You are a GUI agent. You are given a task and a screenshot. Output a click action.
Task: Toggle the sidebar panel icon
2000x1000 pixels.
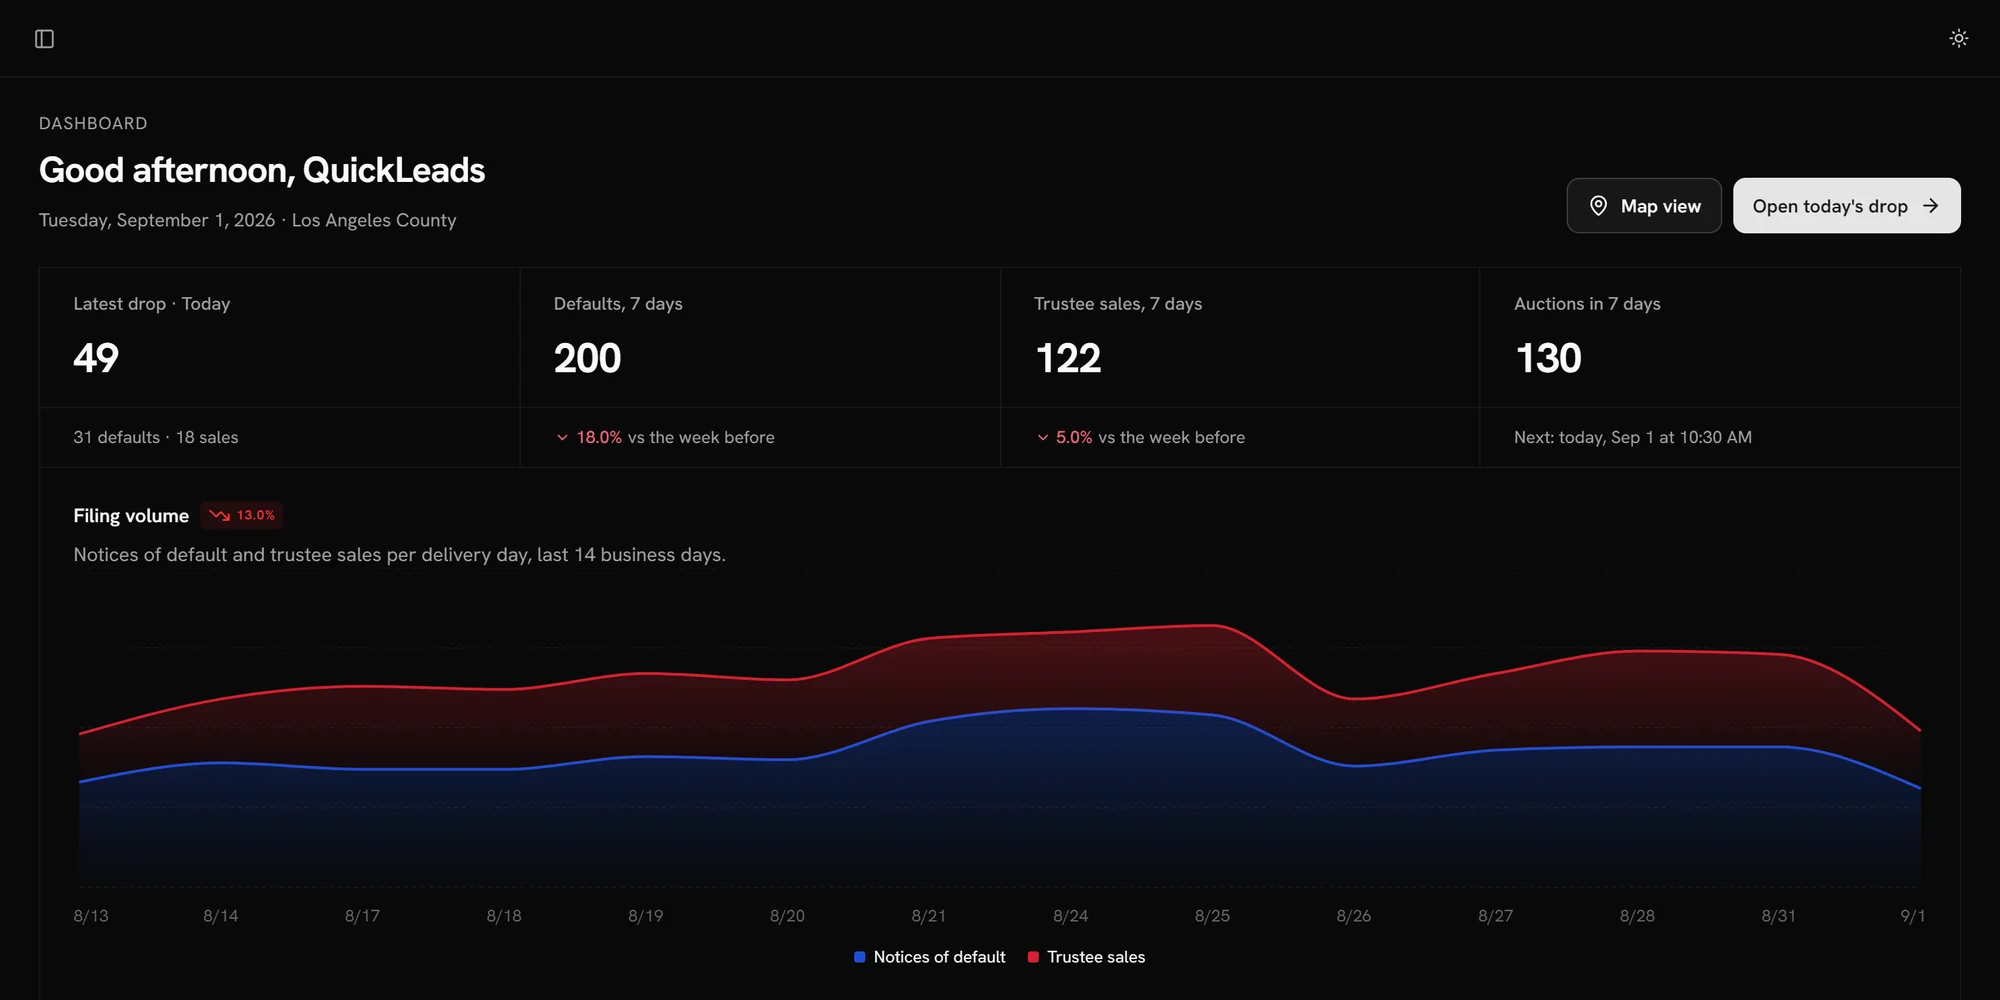pos(44,39)
